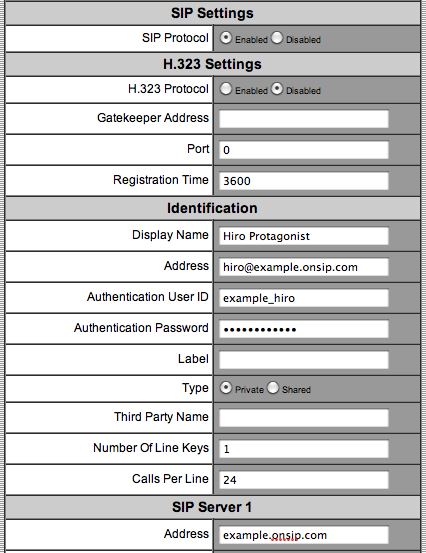
Task: Click the Authentication Password field
Action: (x=304, y=329)
